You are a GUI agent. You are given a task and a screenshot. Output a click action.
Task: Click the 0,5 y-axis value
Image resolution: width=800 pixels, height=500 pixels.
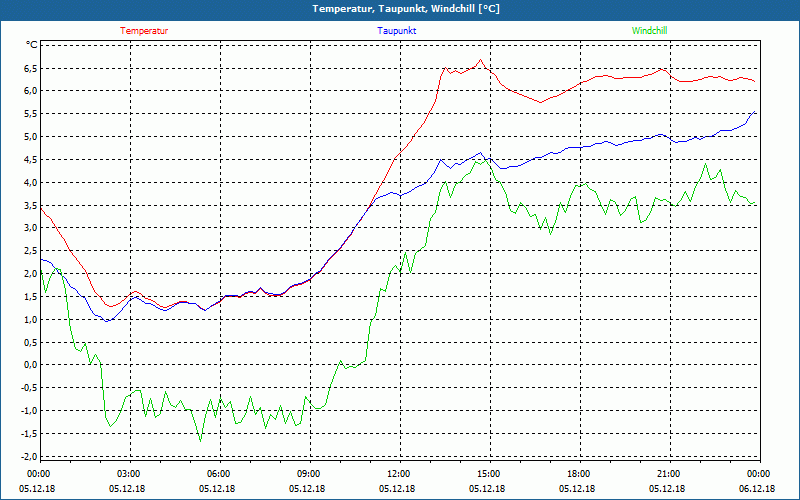coord(31,342)
